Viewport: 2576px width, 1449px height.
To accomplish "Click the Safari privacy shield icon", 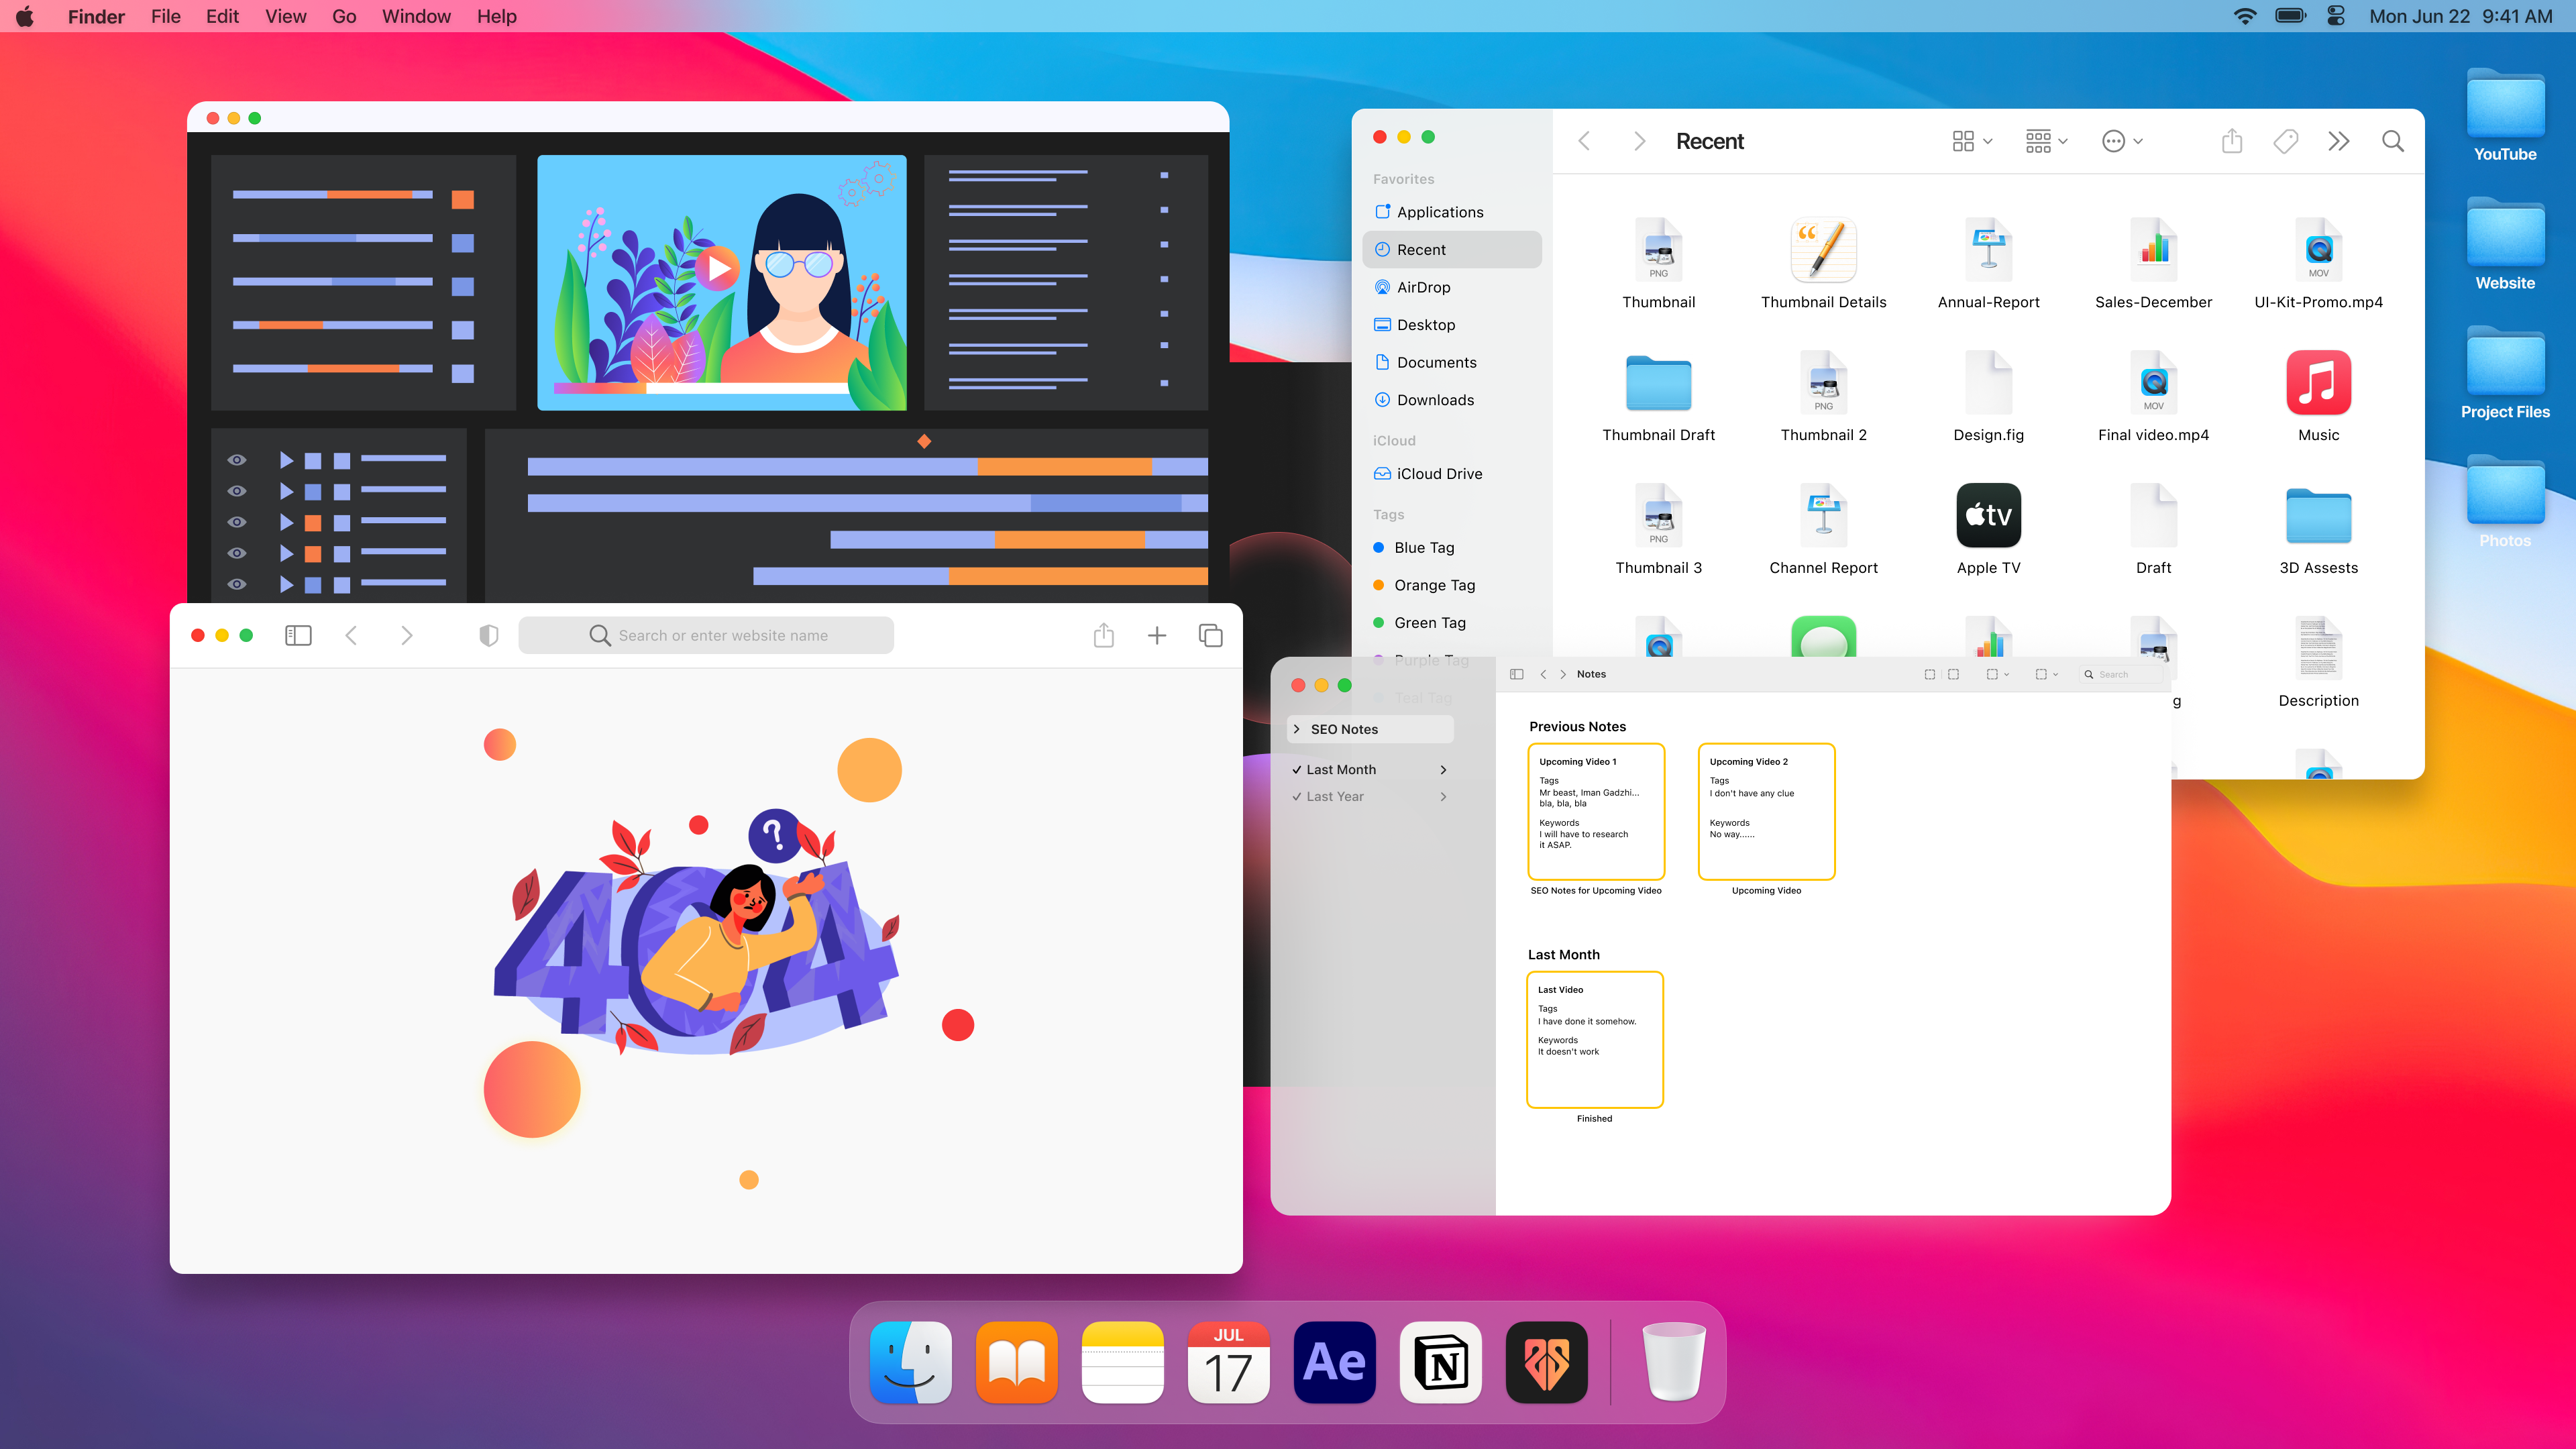I will [488, 635].
